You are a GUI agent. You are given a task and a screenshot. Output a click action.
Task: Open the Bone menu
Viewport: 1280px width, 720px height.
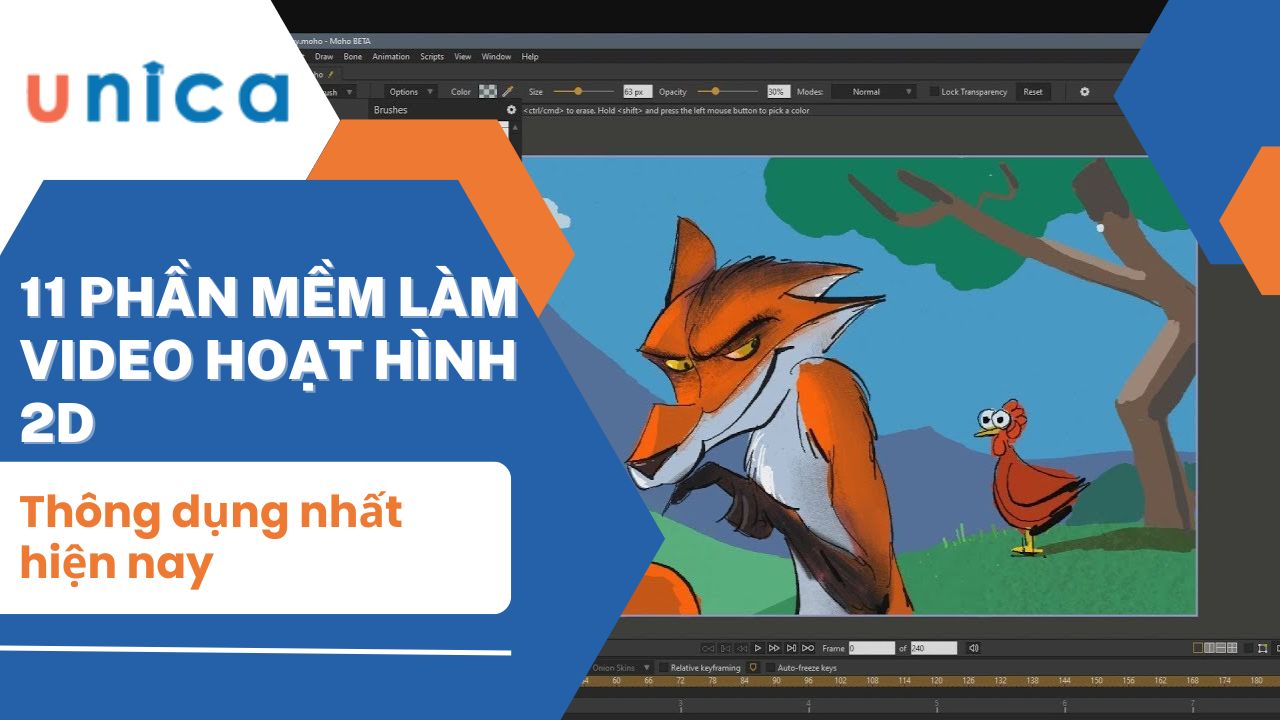click(x=353, y=57)
